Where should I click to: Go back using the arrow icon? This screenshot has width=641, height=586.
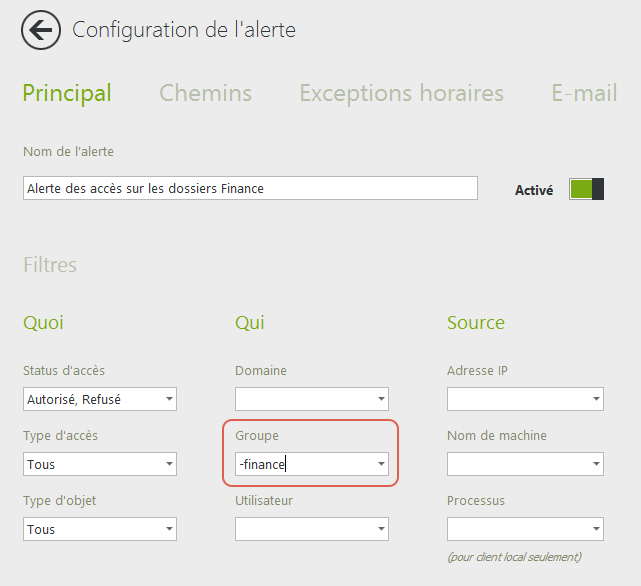pos(40,30)
